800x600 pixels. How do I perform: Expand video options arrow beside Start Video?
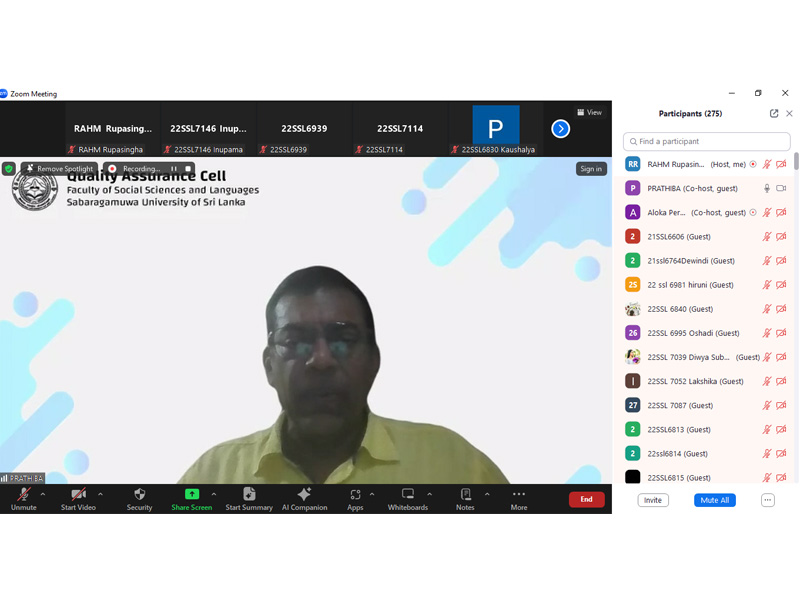tap(100, 494)
